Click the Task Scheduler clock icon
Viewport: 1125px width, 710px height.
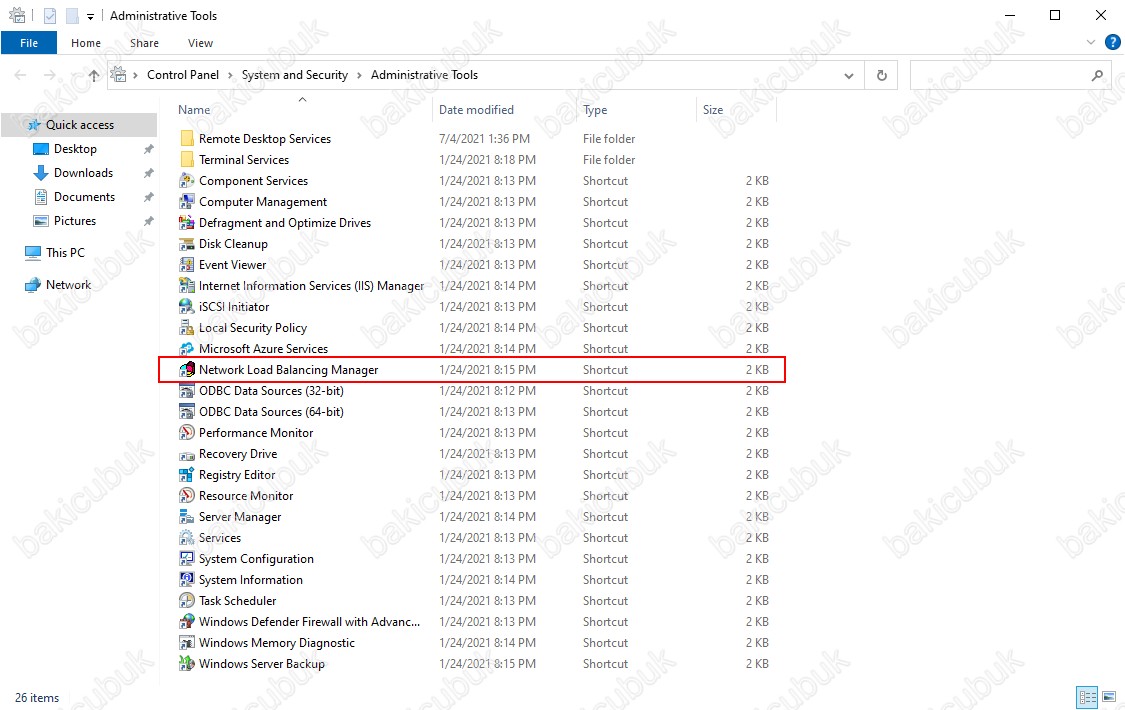187,600
